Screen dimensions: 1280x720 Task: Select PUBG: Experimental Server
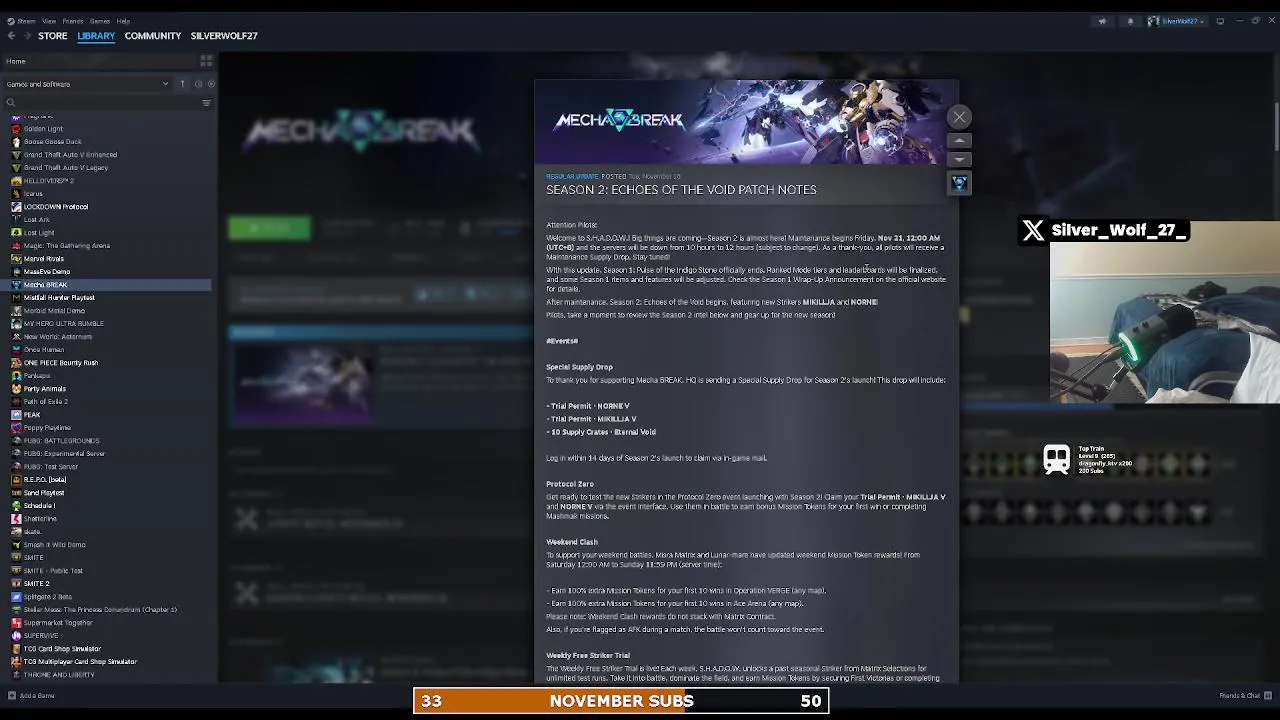(64, 453)
